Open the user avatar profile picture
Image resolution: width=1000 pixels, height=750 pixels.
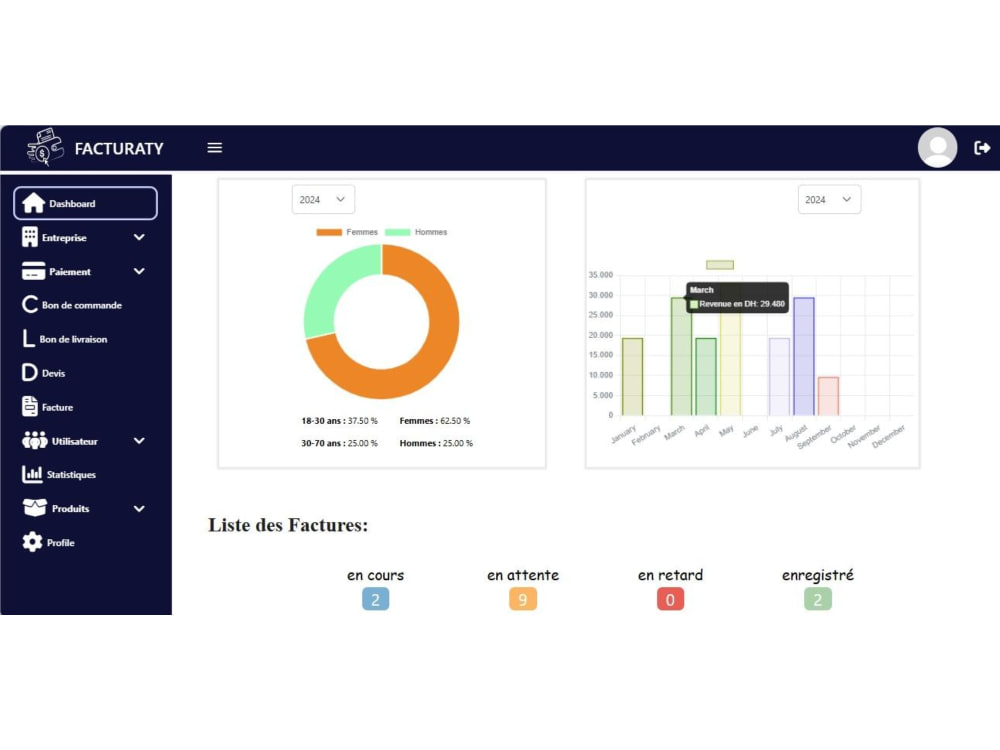point(937,148)
